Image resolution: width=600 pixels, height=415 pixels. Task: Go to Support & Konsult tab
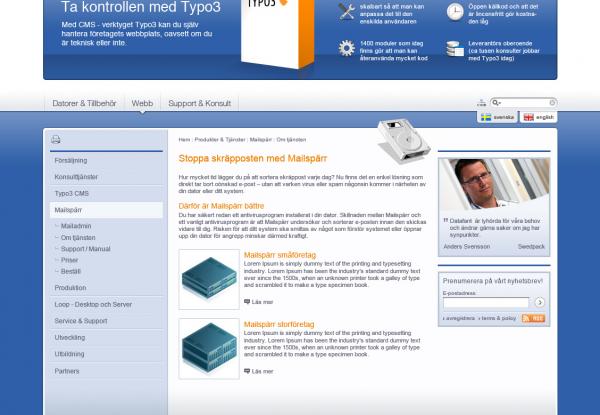(199, 103)
